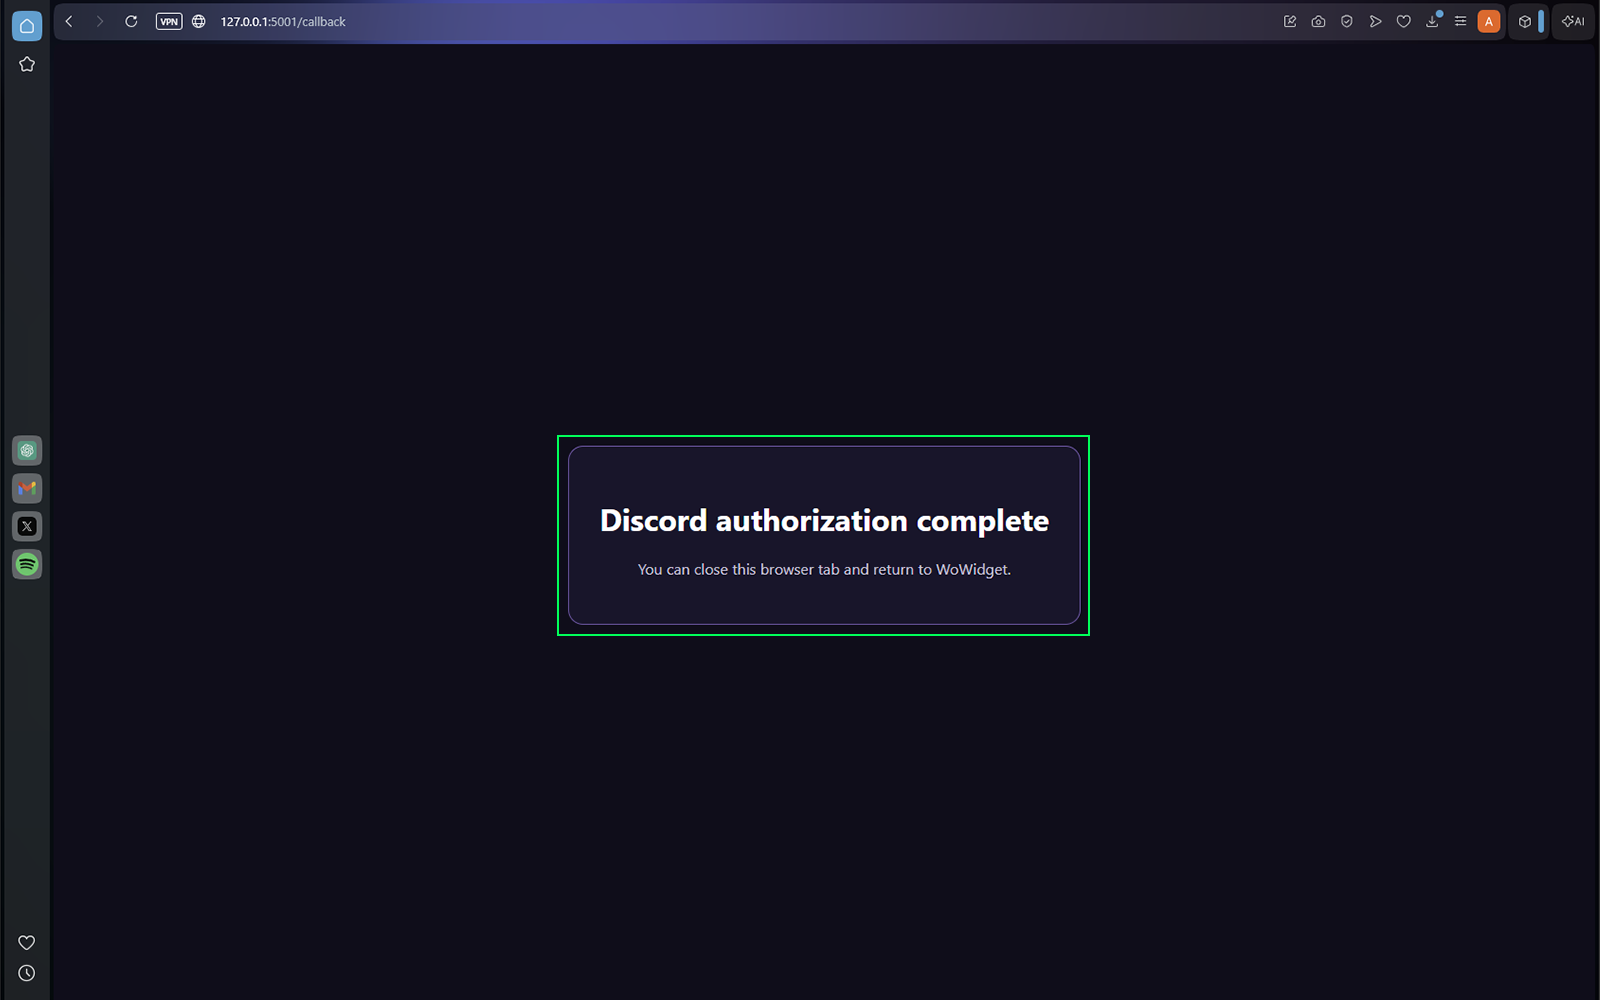Click the 'Discord authorization complete' heading

click(824, 521)
